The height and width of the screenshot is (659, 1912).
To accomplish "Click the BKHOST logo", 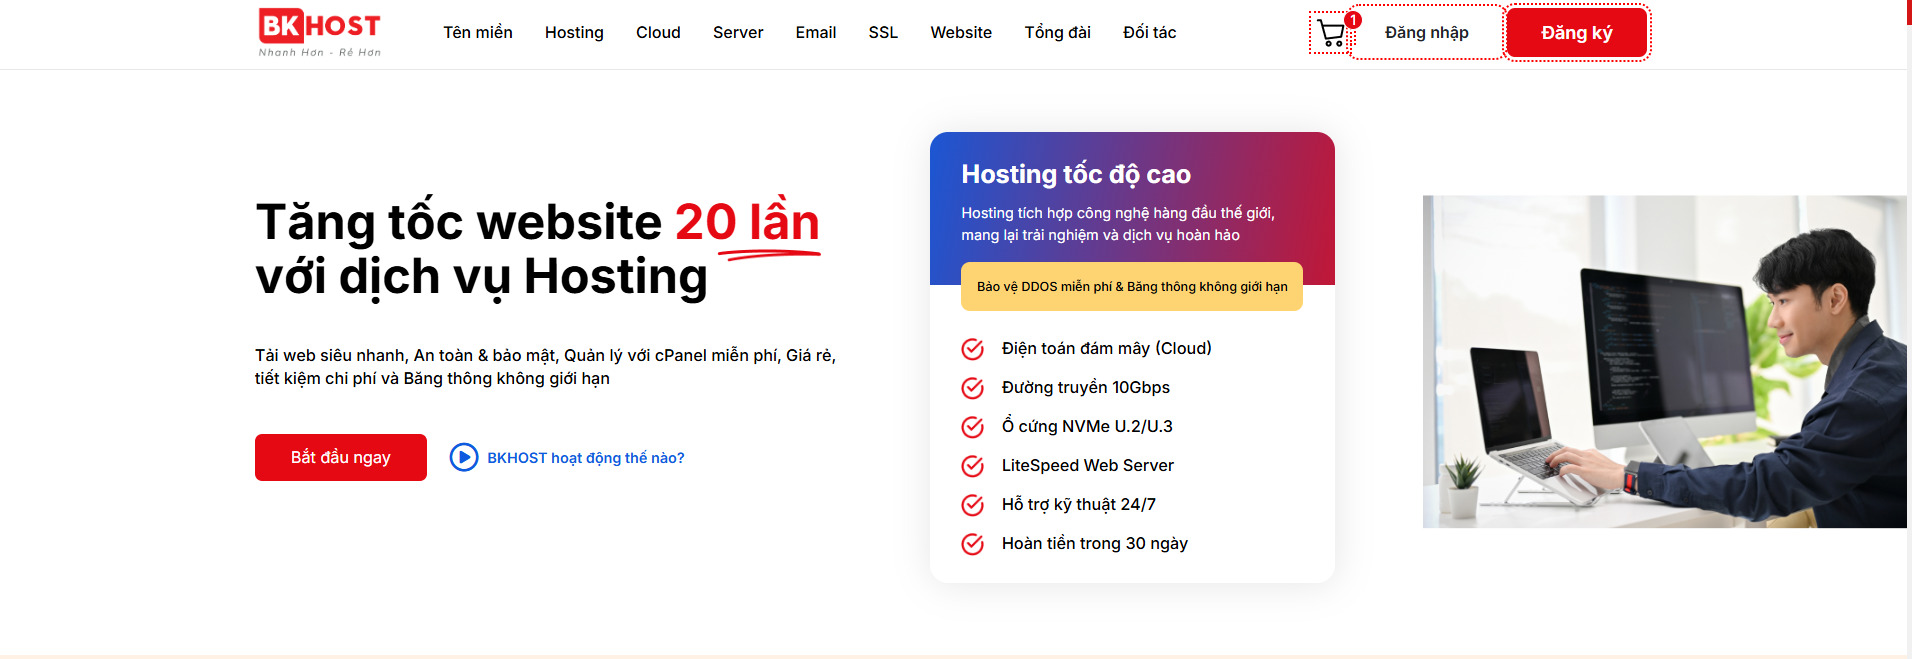I will tap(320, 33).
